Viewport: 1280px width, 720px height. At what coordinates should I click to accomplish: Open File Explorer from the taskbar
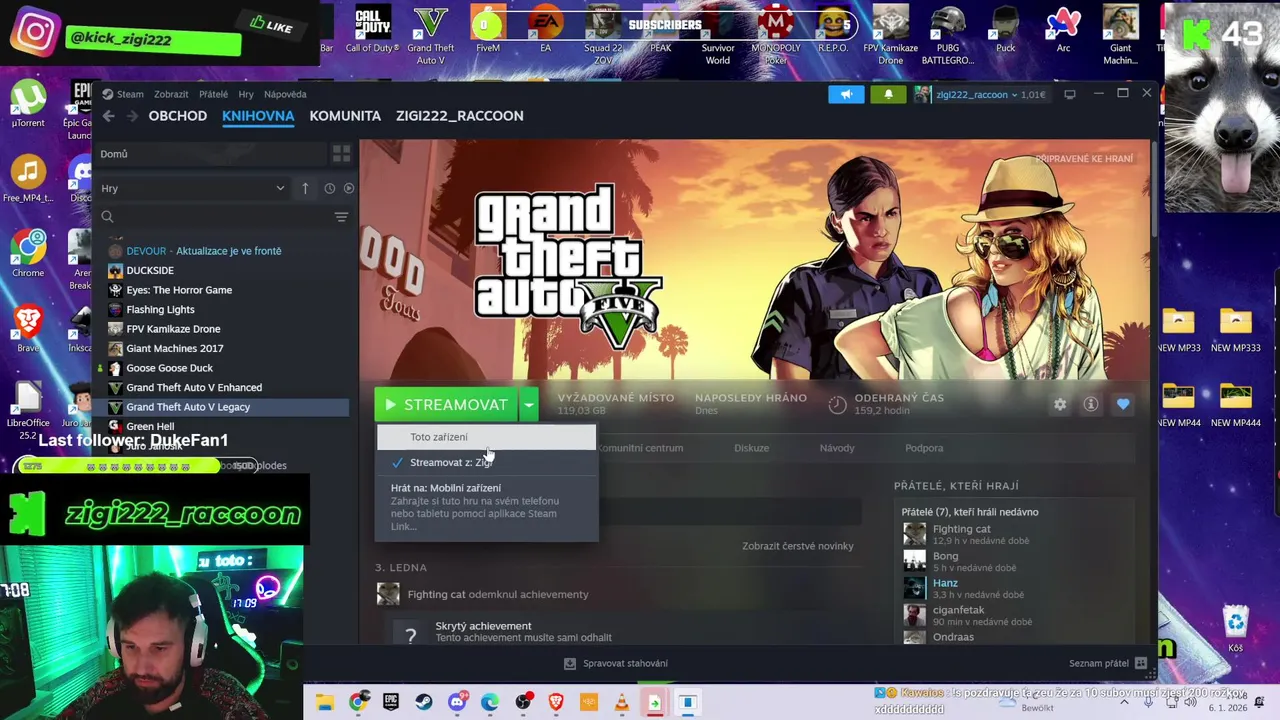tap(325, 703)
